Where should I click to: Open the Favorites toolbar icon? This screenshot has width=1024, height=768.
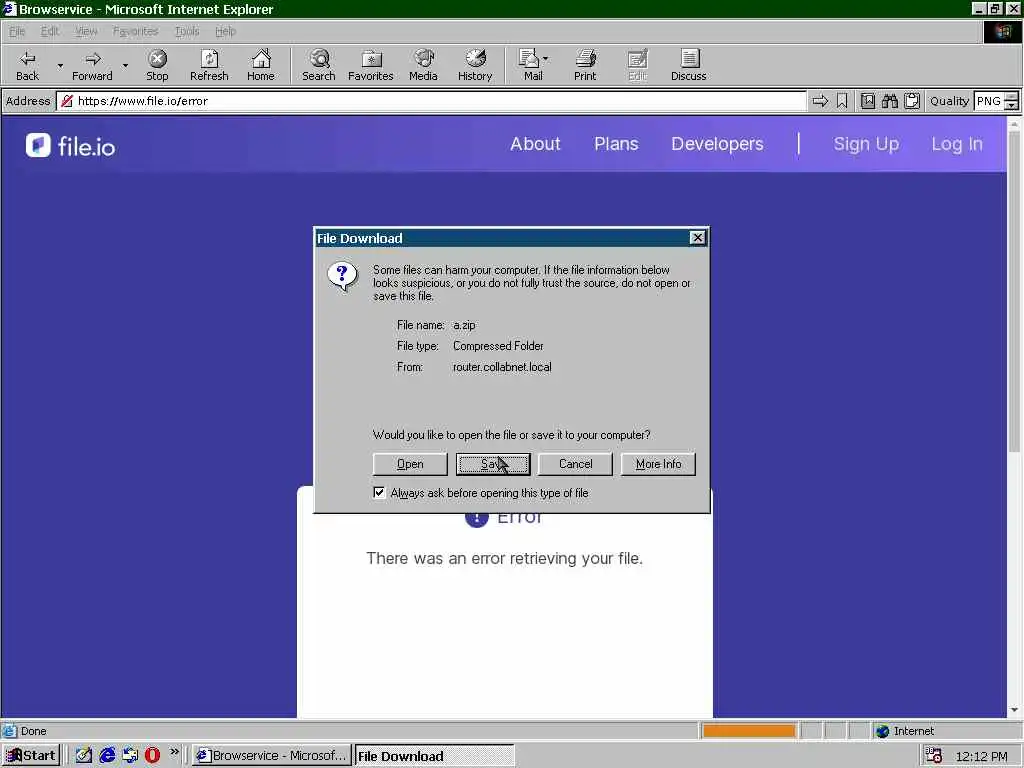coord(370,65)
